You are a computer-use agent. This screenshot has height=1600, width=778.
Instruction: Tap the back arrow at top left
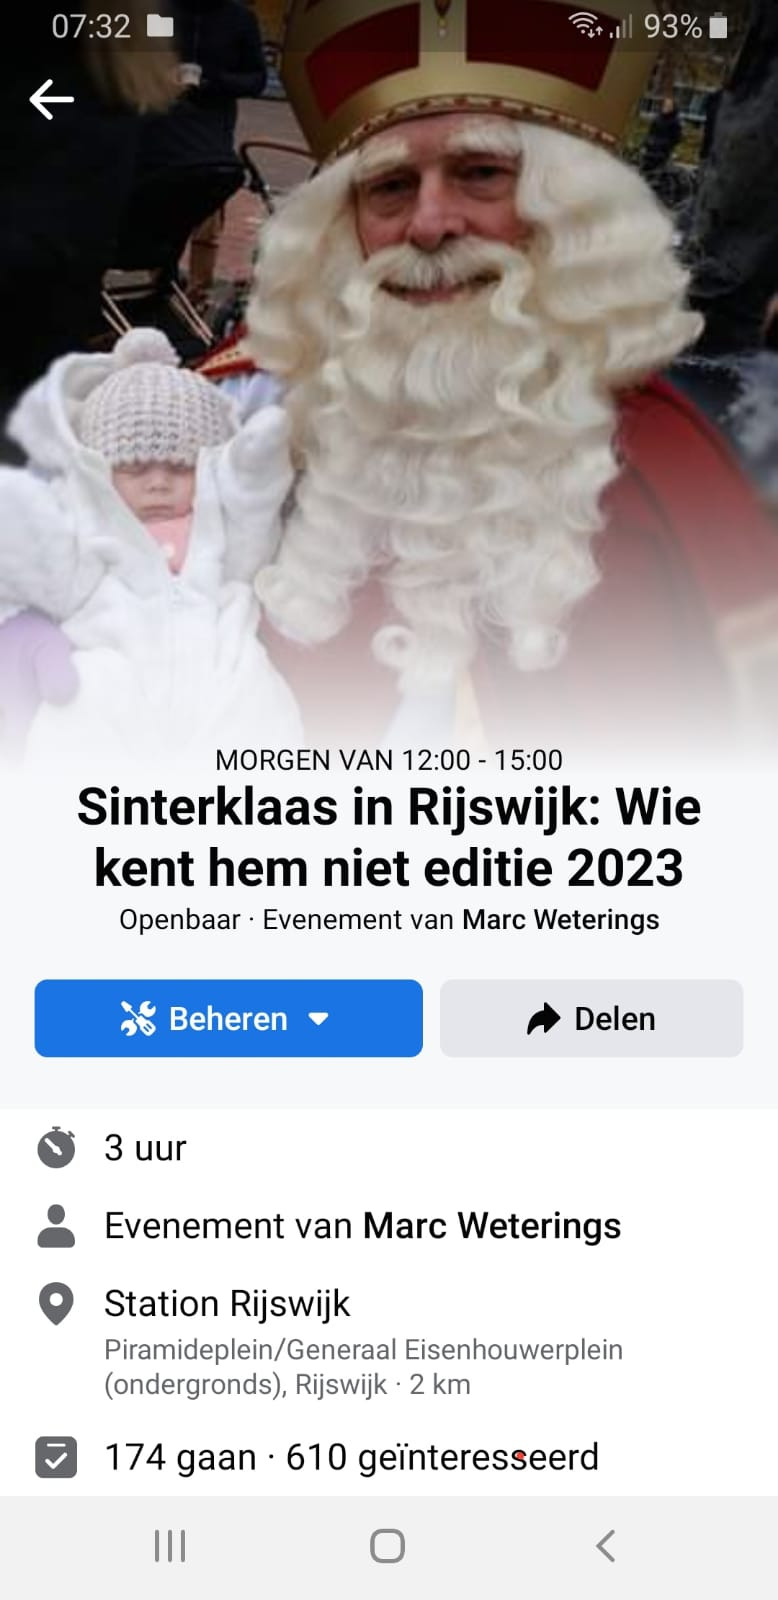click(51, 99)
